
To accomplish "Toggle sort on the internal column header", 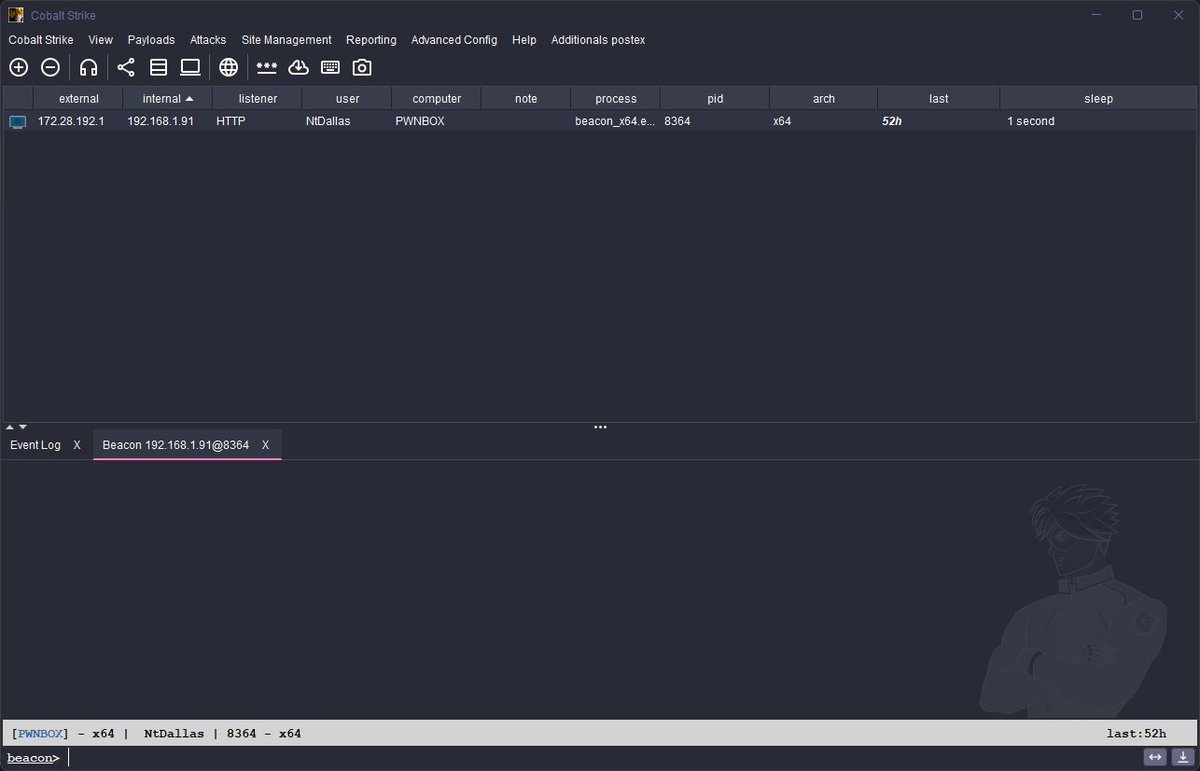I will 168,98.
